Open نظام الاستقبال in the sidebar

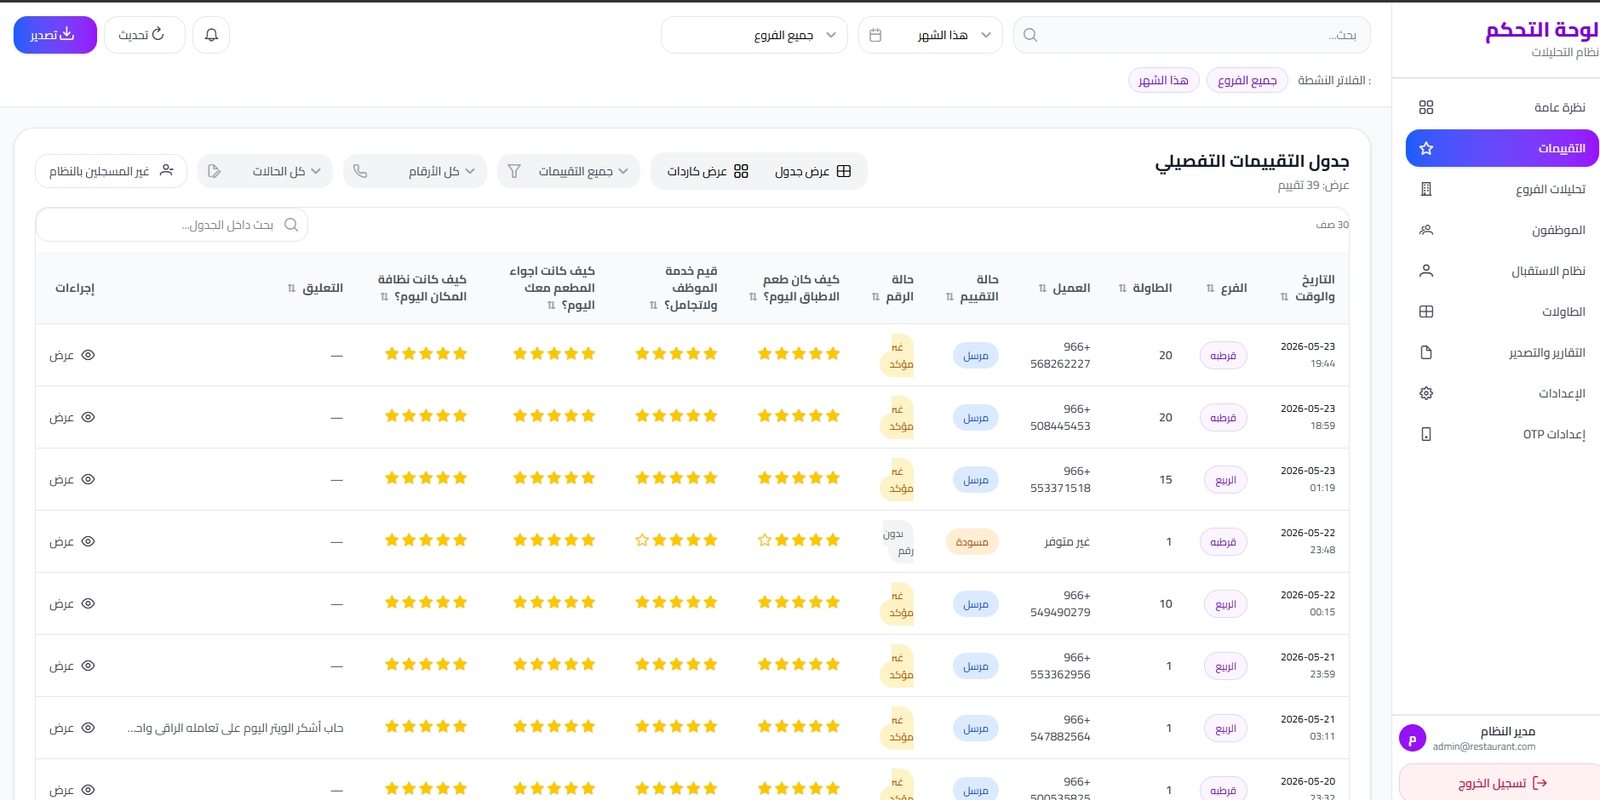click(x=1502, y=271)
